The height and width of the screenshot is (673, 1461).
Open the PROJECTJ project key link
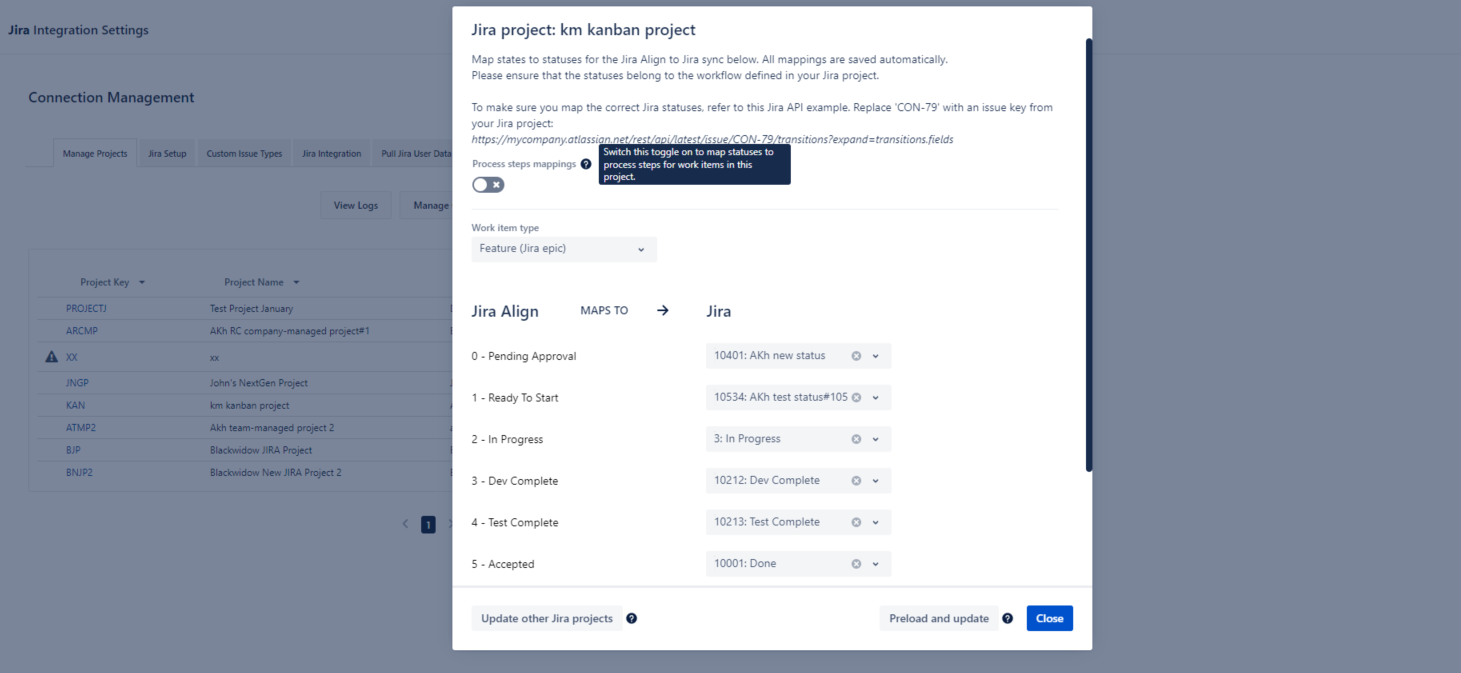pos(86,309)
